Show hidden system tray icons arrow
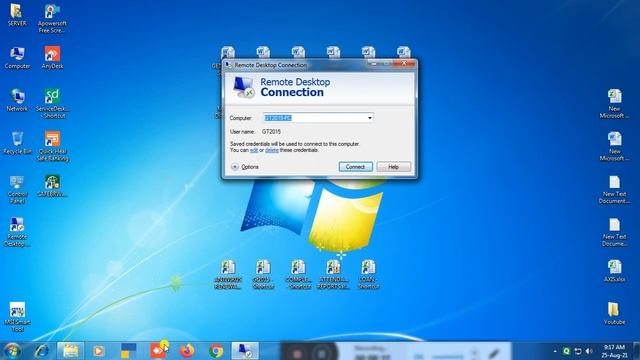This screenshot has width=640, height=360. click(x=555, y=351)
